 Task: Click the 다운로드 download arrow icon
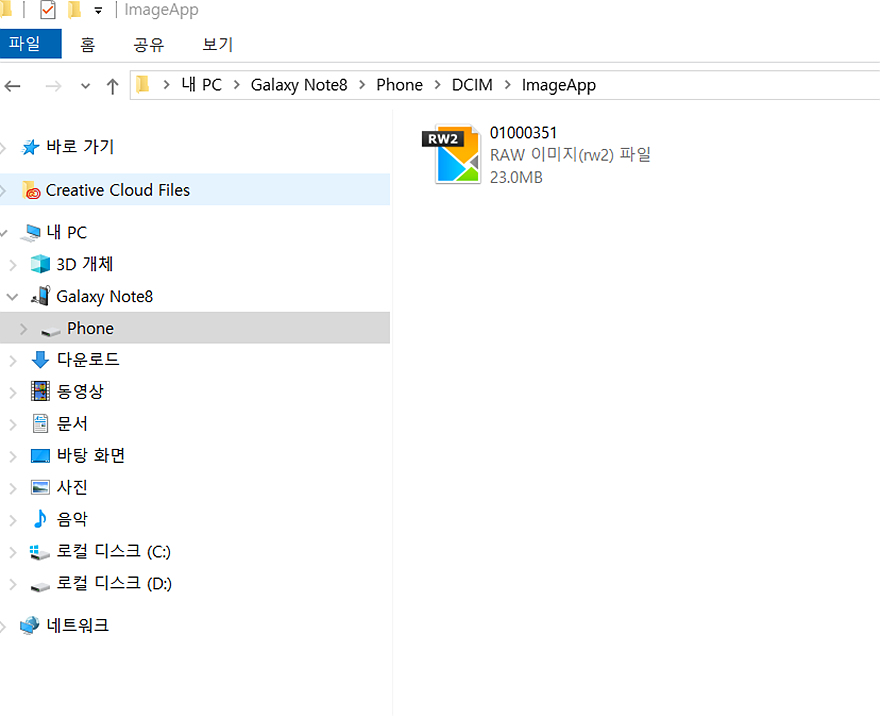click(40, 360)
